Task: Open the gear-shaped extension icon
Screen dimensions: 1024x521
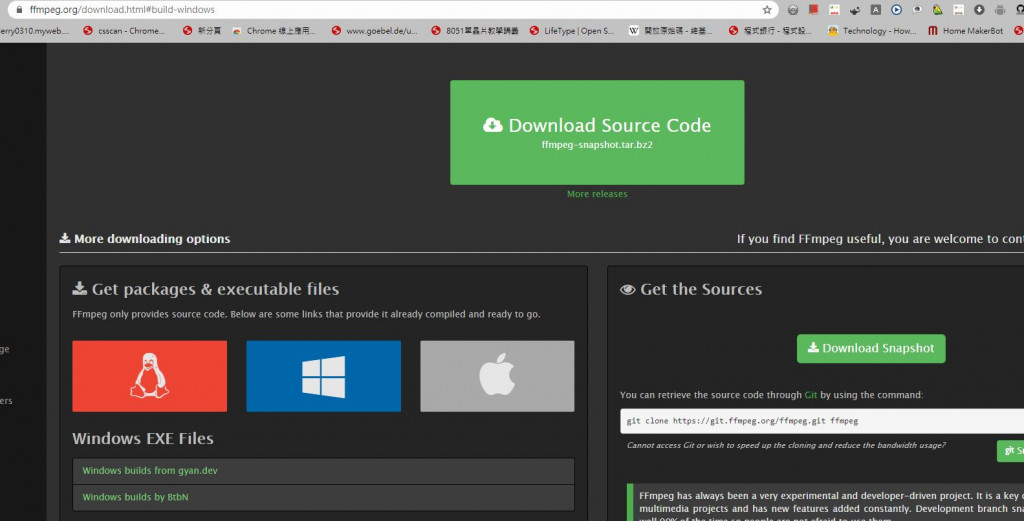Action: [793, 10]
